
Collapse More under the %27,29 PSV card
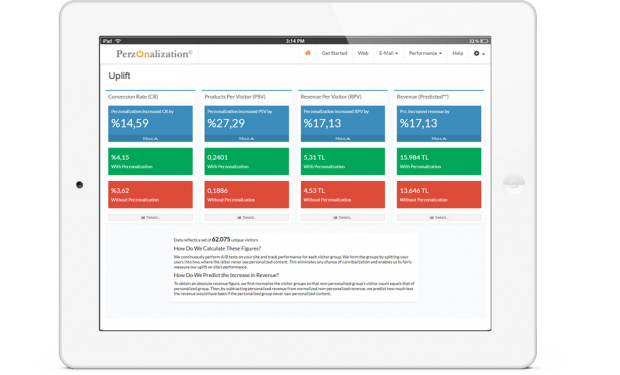(246, 139)
